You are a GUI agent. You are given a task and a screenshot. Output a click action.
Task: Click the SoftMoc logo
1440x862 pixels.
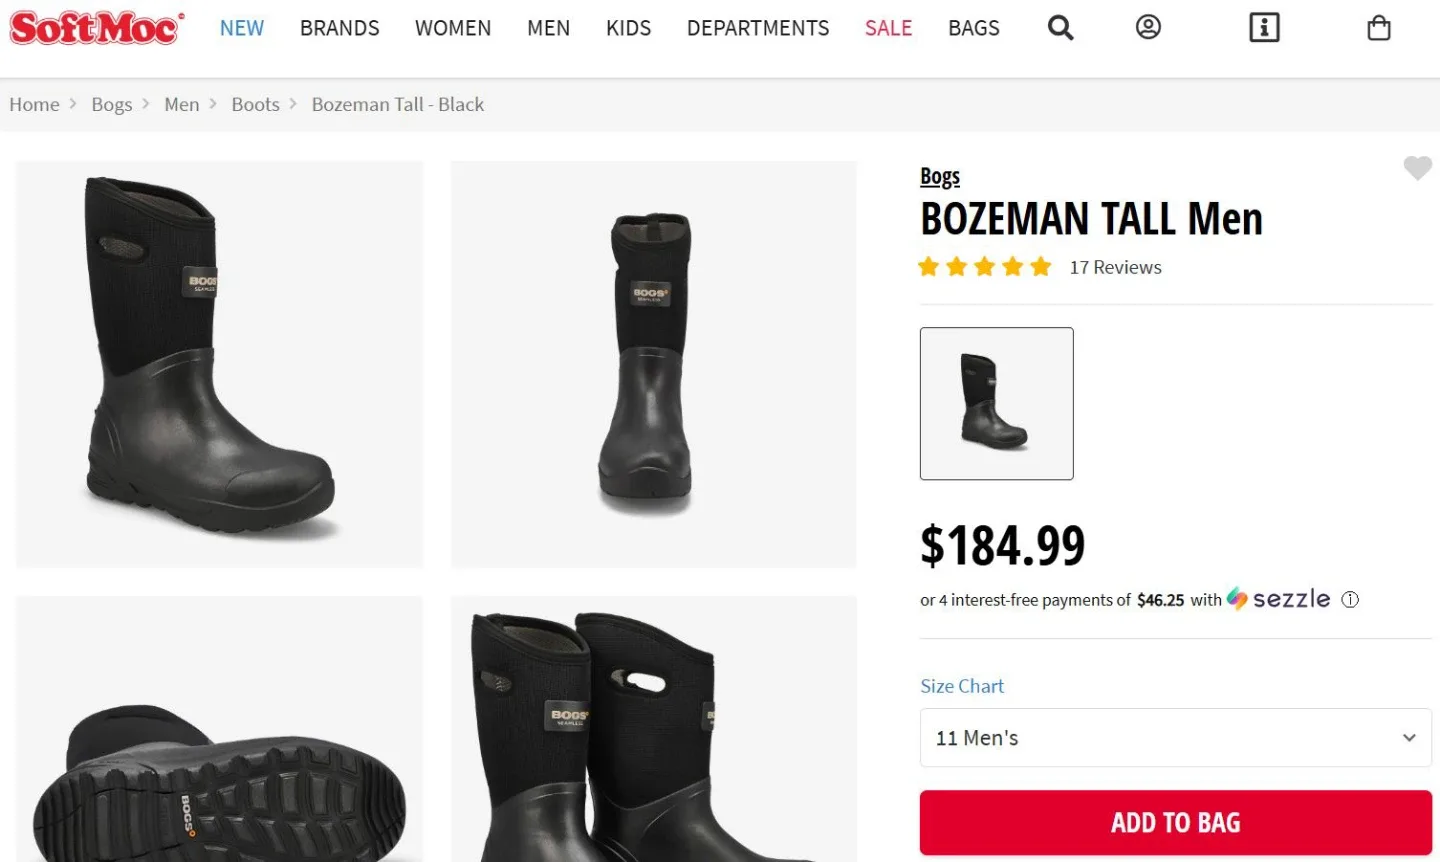[95, 29]
